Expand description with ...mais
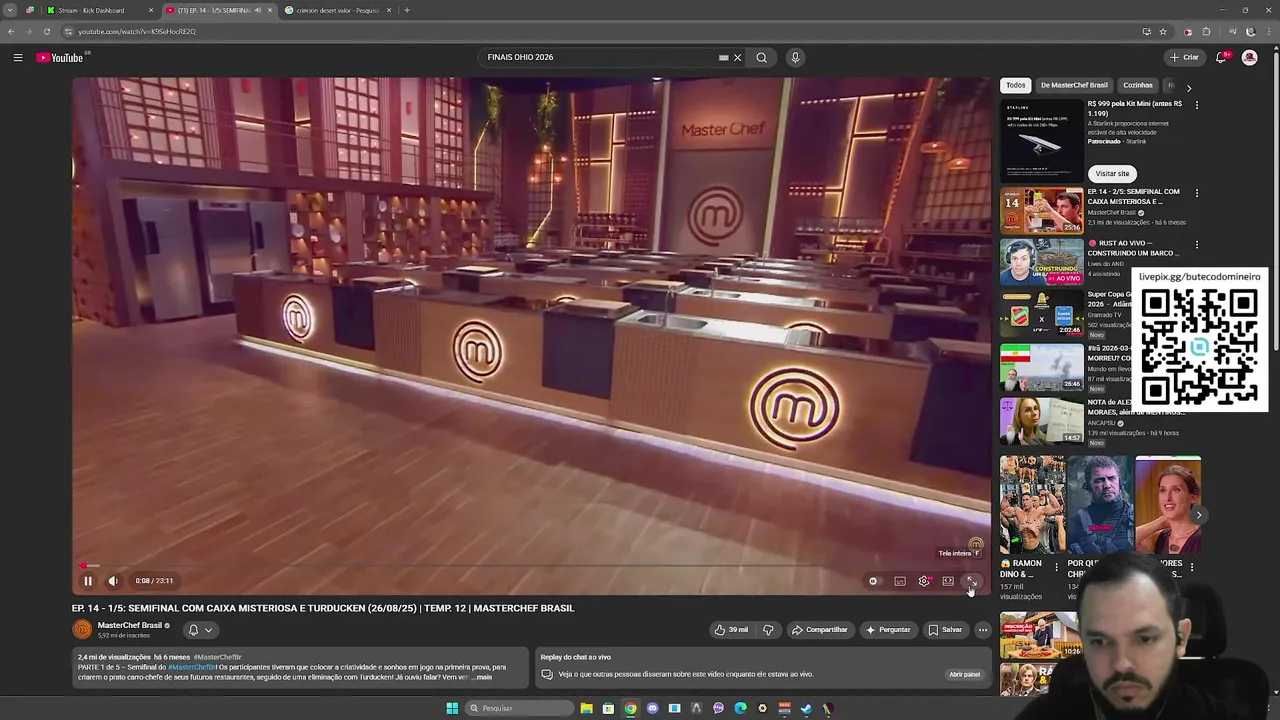Viewport: 1280px width, 720px height. tap(481, 677)
